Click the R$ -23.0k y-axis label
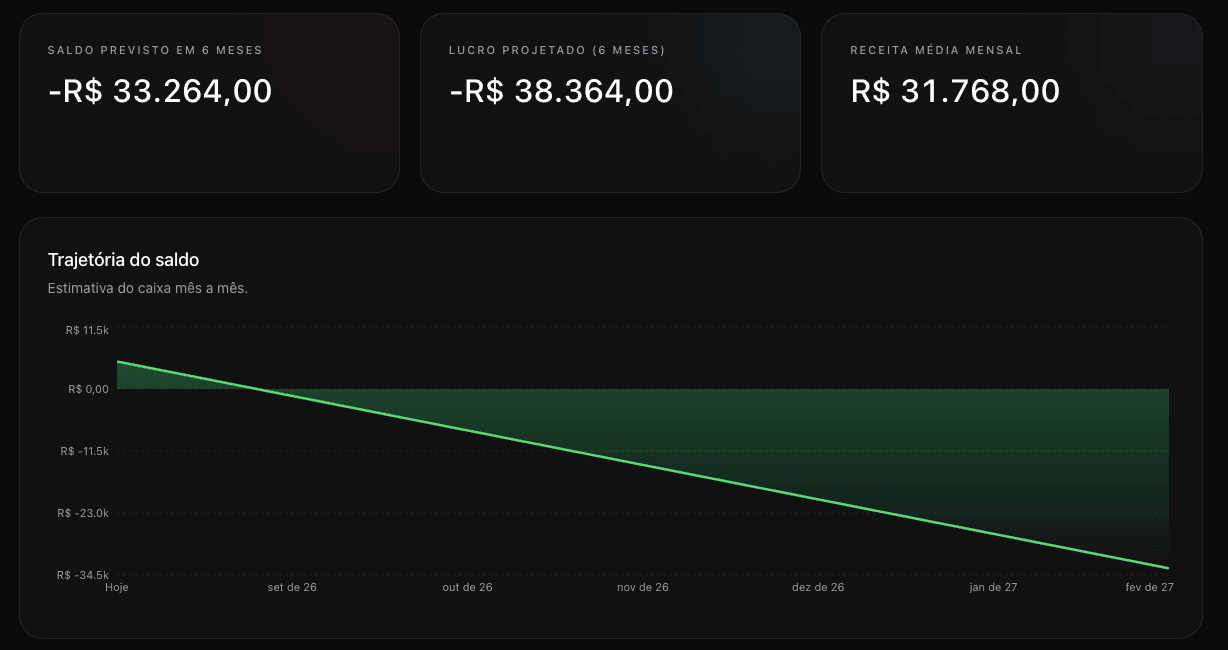Screen dimensions: 1228x650 click(84, 513)
